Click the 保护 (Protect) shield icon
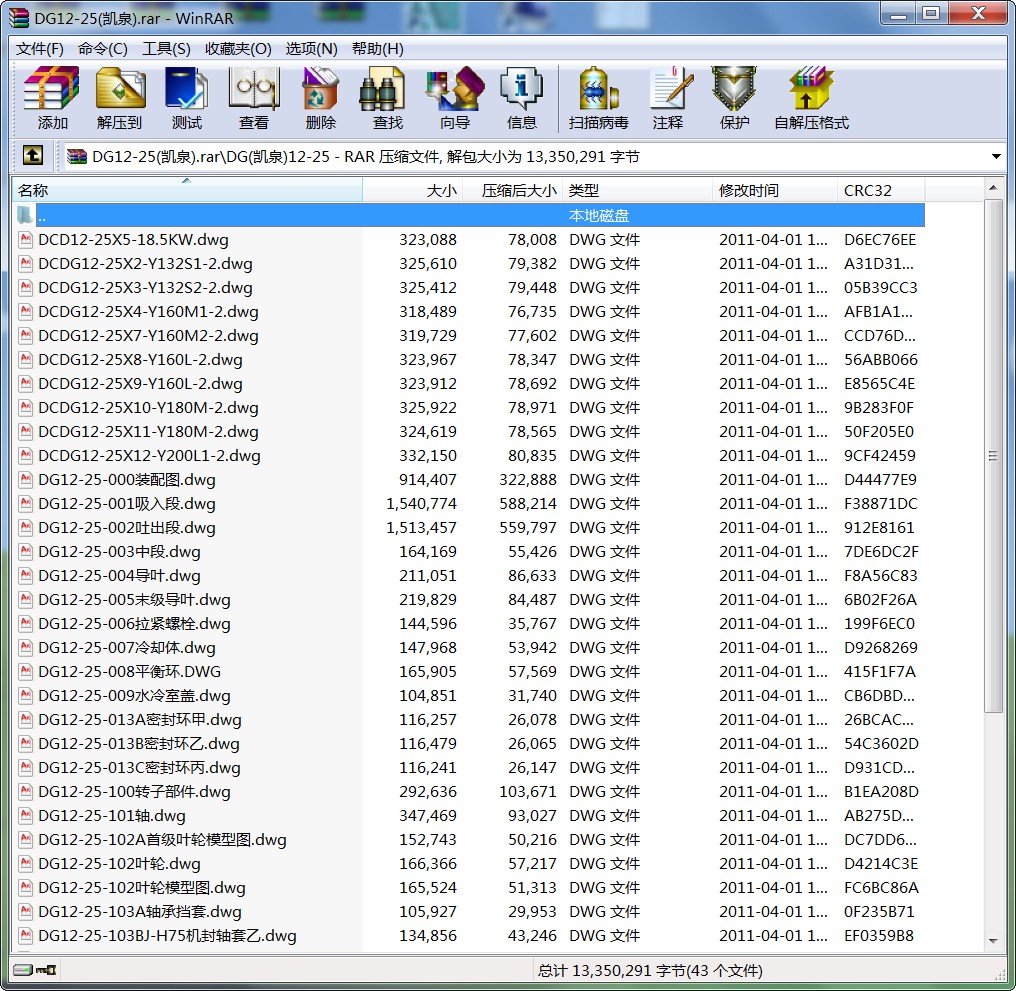Screen dimensions: 1016x991 coord(734,98)
